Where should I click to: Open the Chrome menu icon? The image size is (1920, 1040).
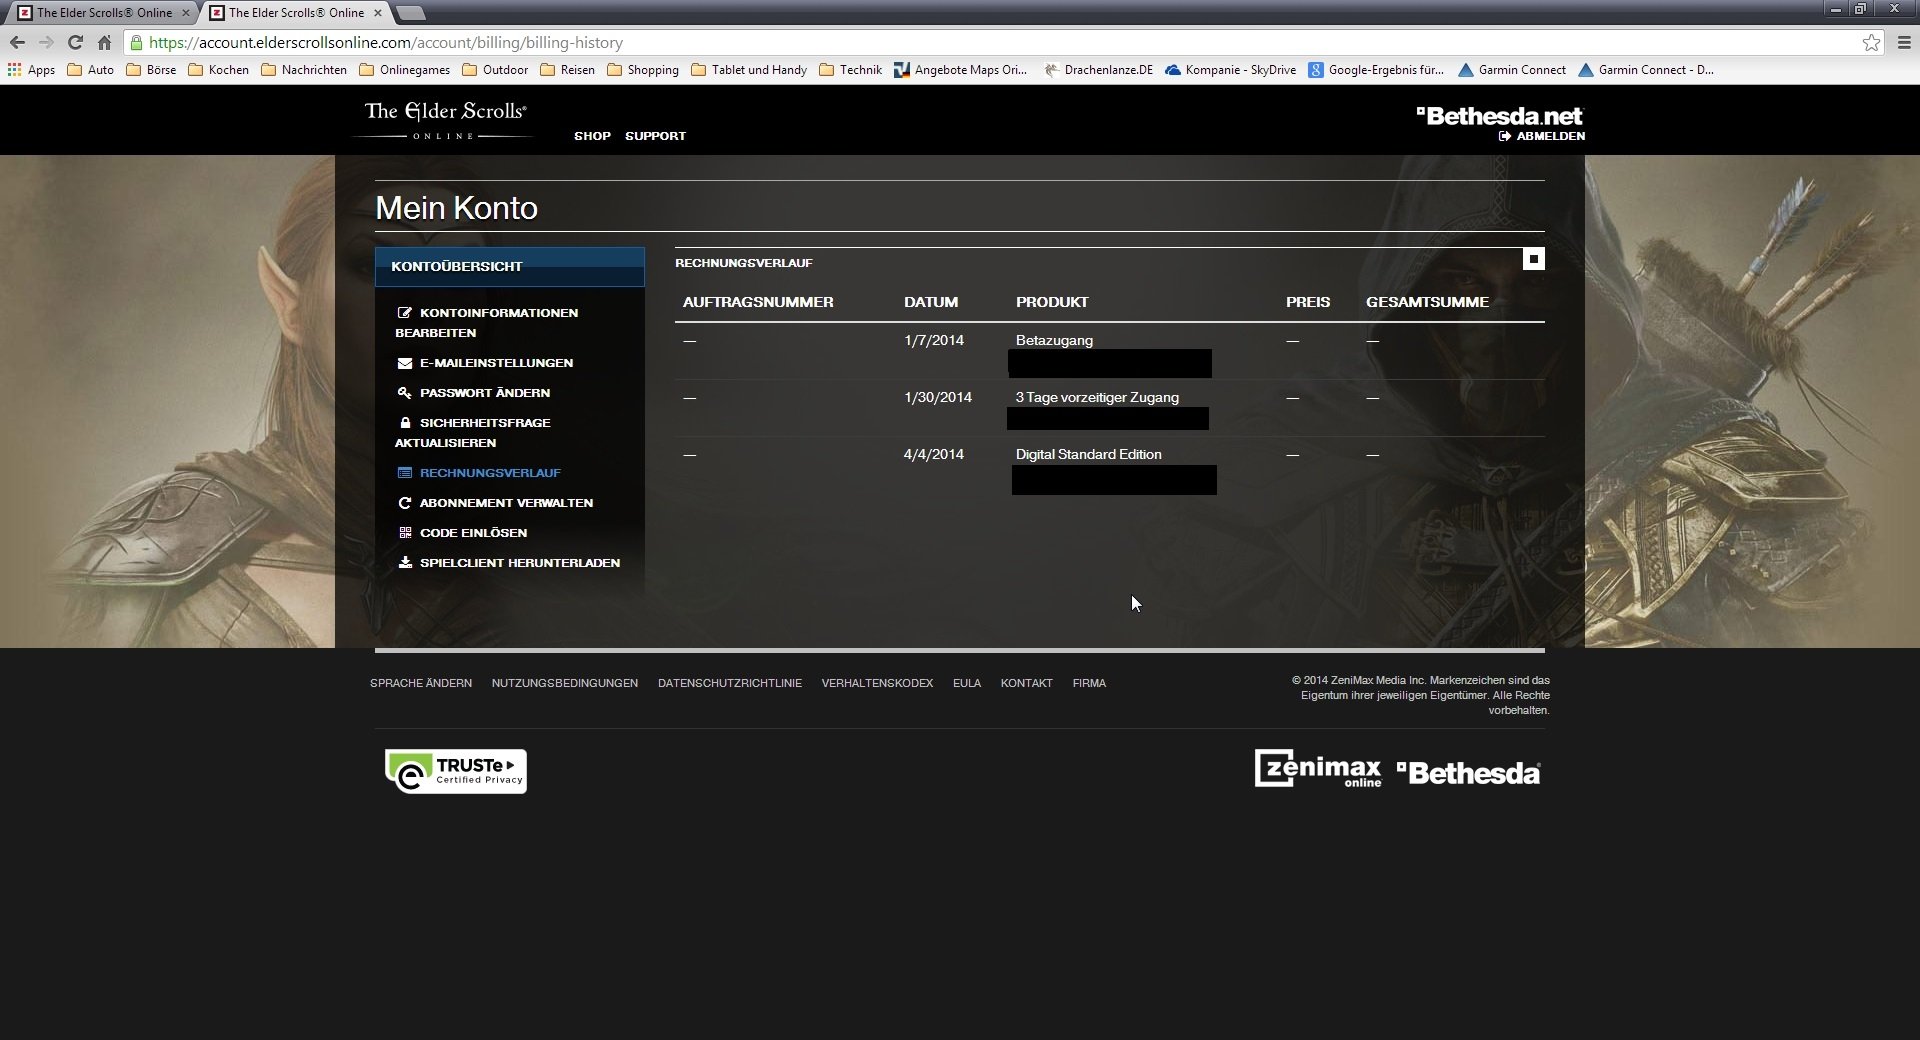(x=1904, y=42)
